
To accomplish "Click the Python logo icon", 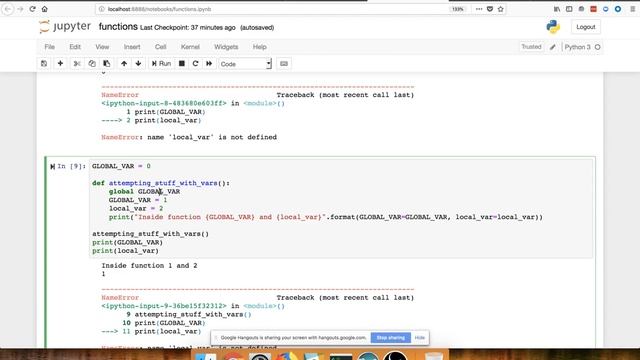I will click(553, 27).
